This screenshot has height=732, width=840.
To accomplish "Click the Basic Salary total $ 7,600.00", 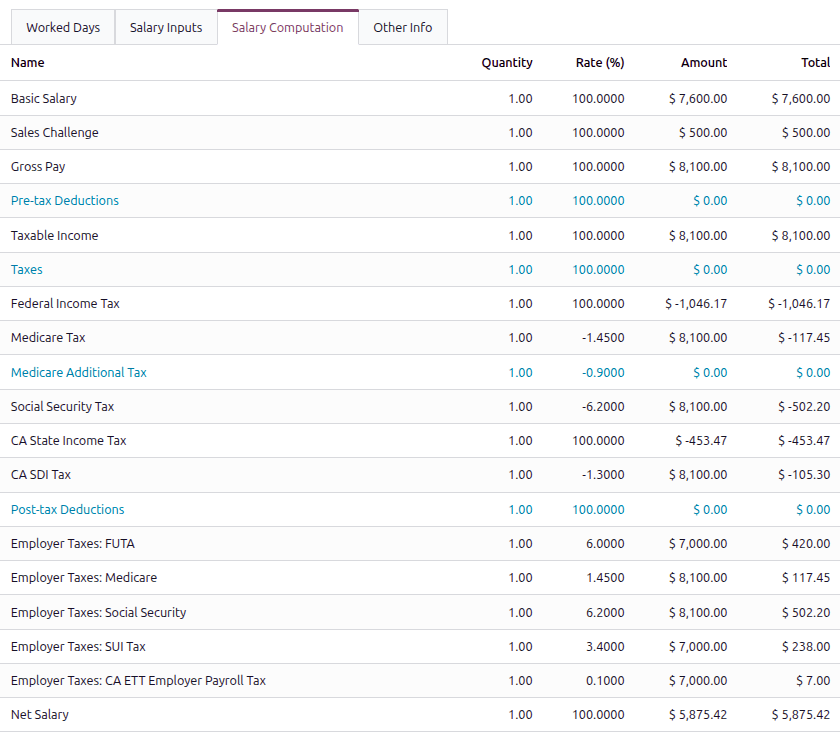I will coord(801,99).
